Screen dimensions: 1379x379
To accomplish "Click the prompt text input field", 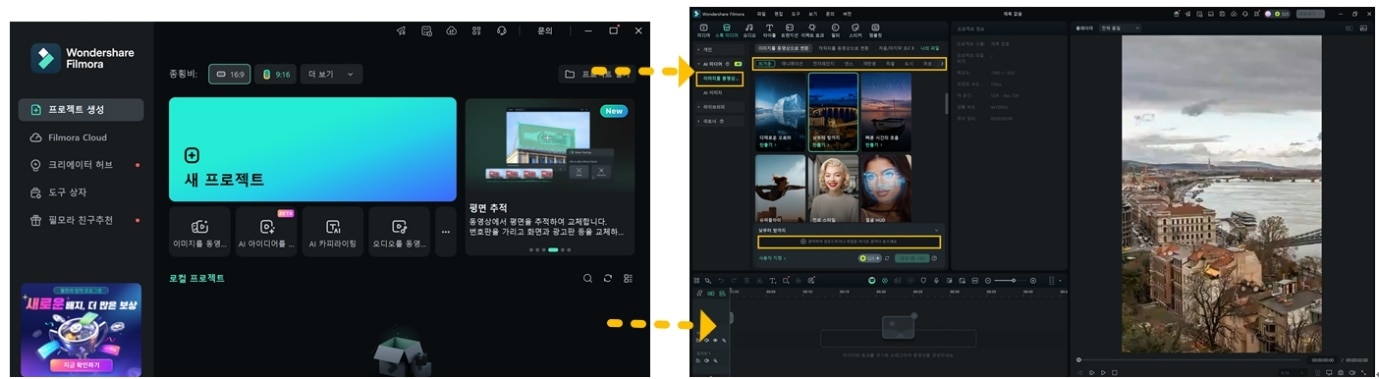I will pyautogui.click(x=848, y=242).
